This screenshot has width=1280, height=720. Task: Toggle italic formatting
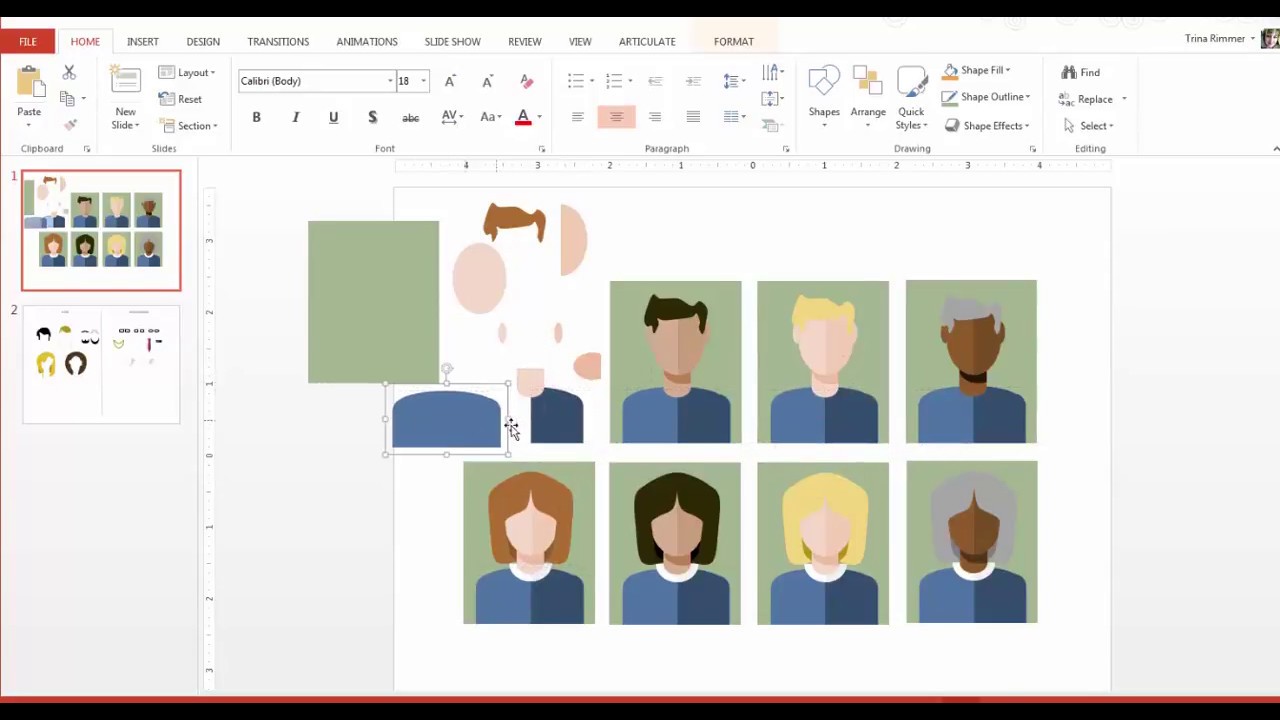coord(295,117)
